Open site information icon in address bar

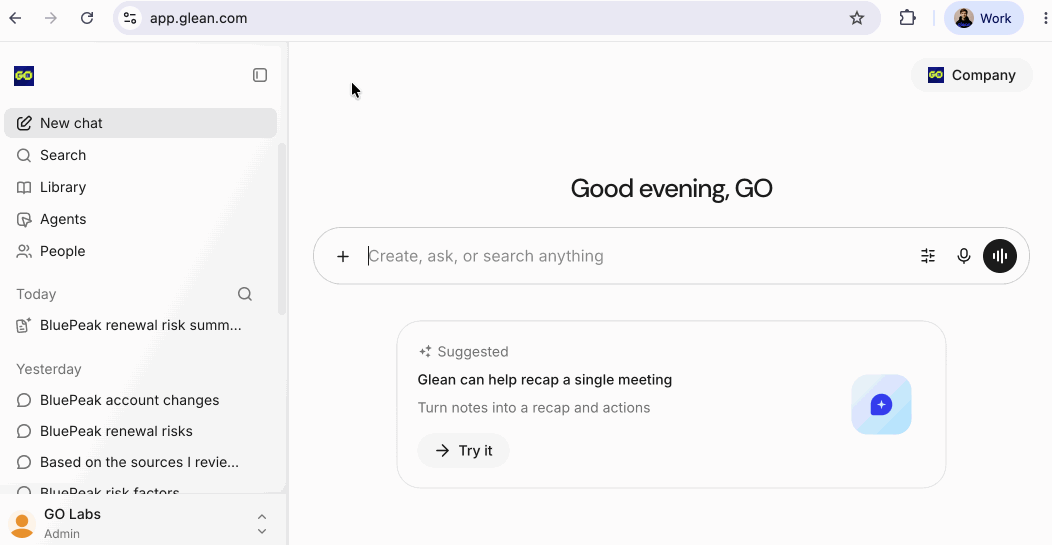(130, 18)
